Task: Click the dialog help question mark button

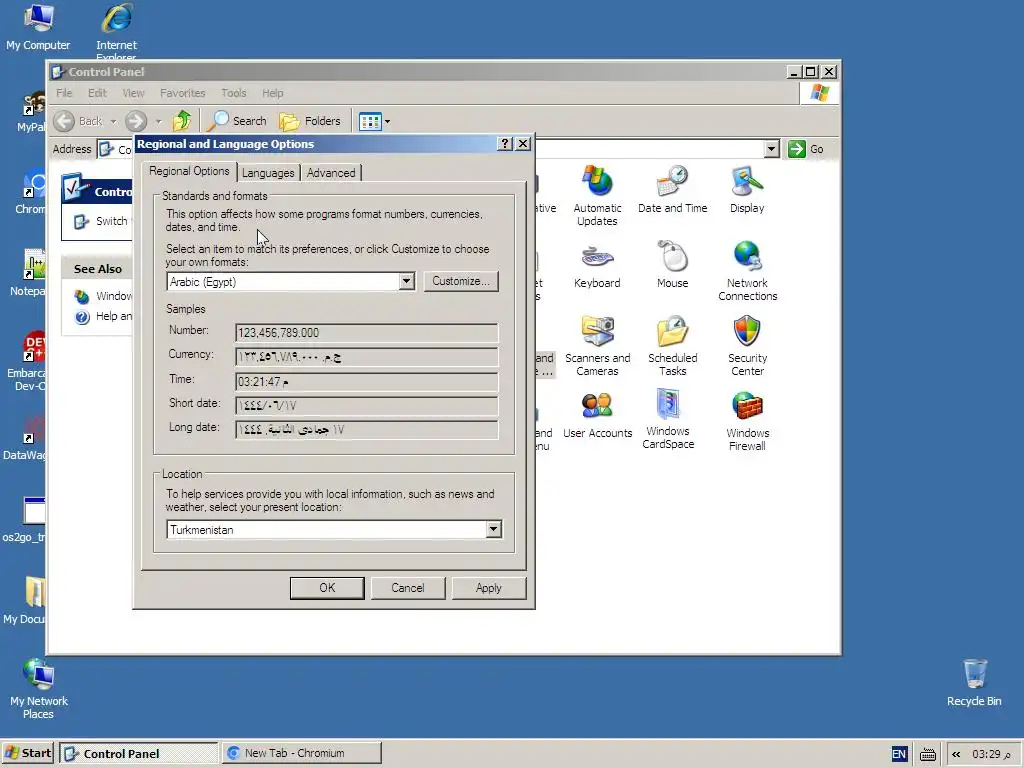Action: click(x=505, y=144)
